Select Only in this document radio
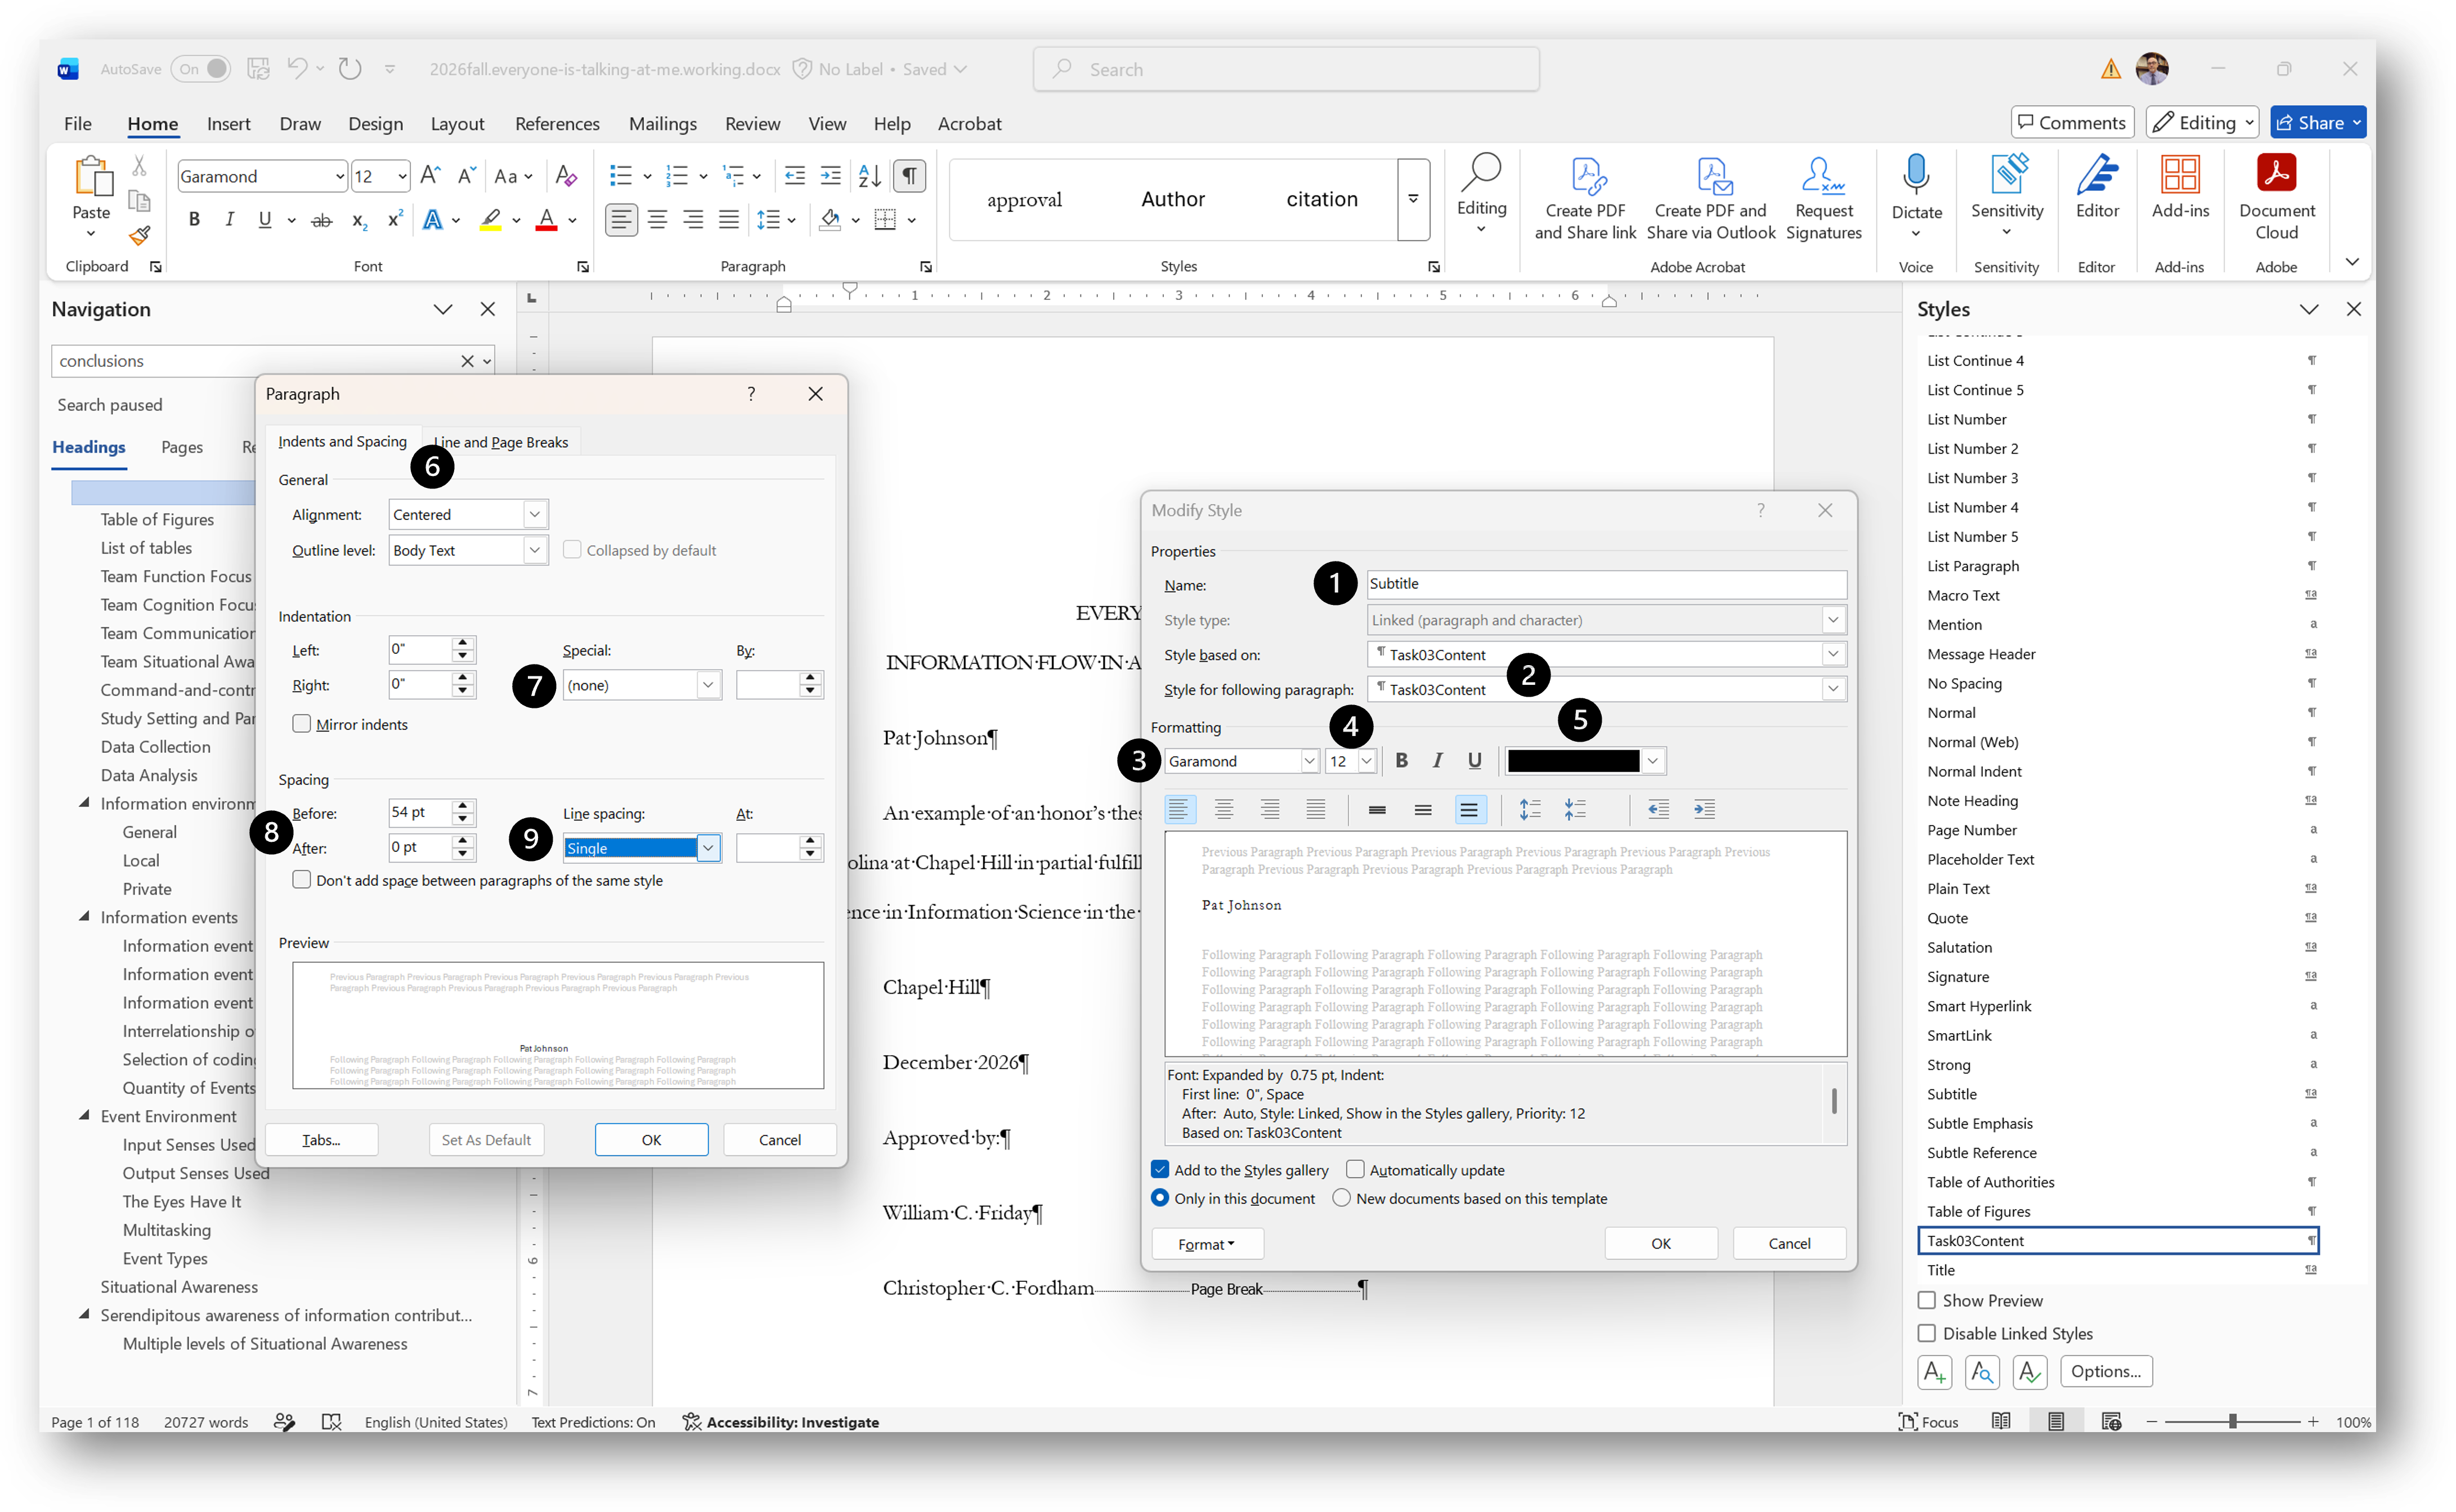The height and width of the screenshot is (1512, 2456). tap(1160, 1197)
